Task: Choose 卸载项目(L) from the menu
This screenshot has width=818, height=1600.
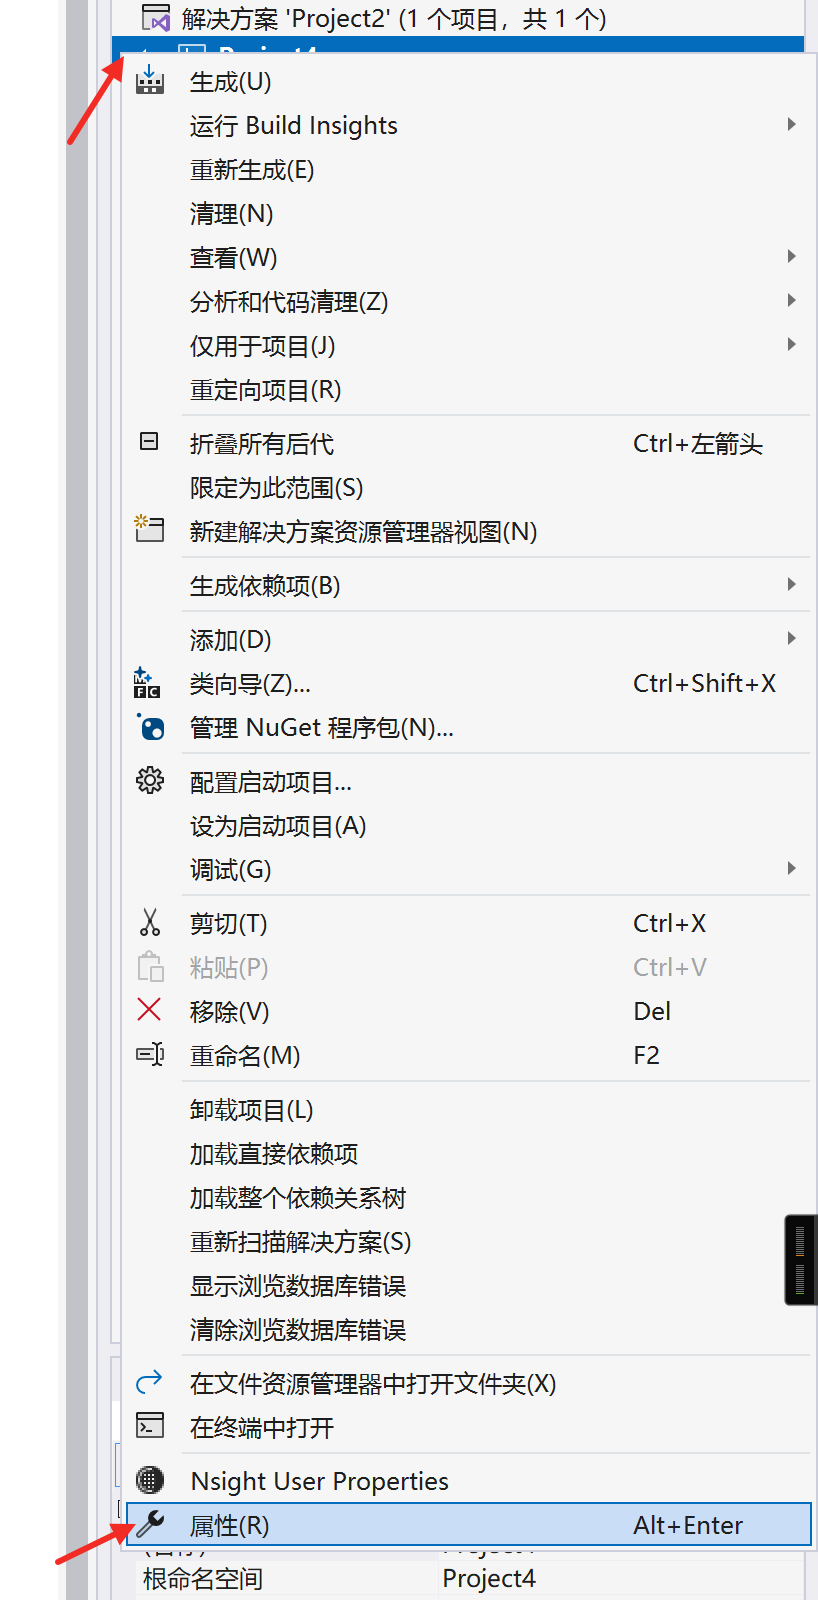Action: tap(252, 1110)
